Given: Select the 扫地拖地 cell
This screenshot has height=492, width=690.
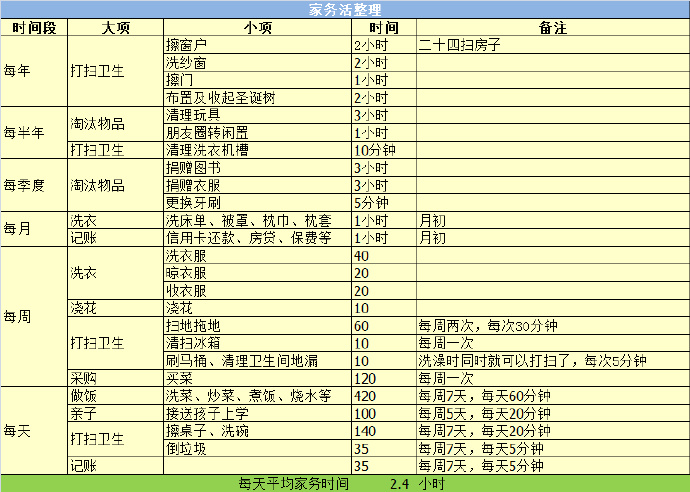Looking at the screenshot, I should (257, 326).
